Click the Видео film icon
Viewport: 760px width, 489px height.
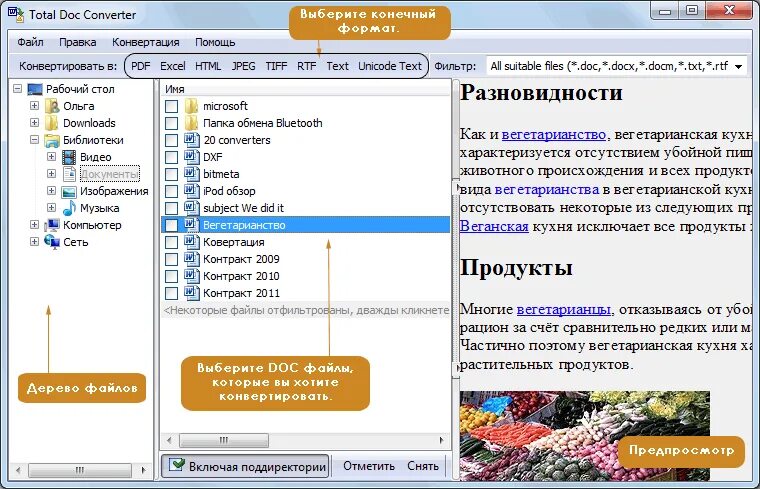pyautogui.click(x=69, y=157)
